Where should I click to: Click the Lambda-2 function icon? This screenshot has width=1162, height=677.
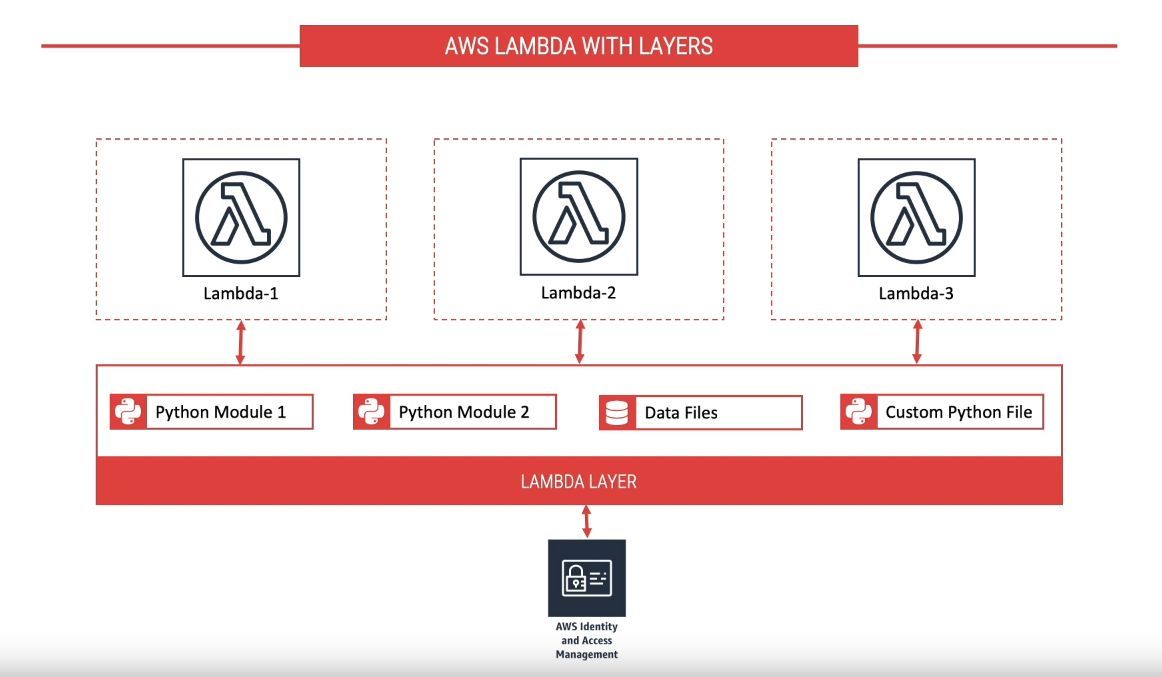coord(579,216)
